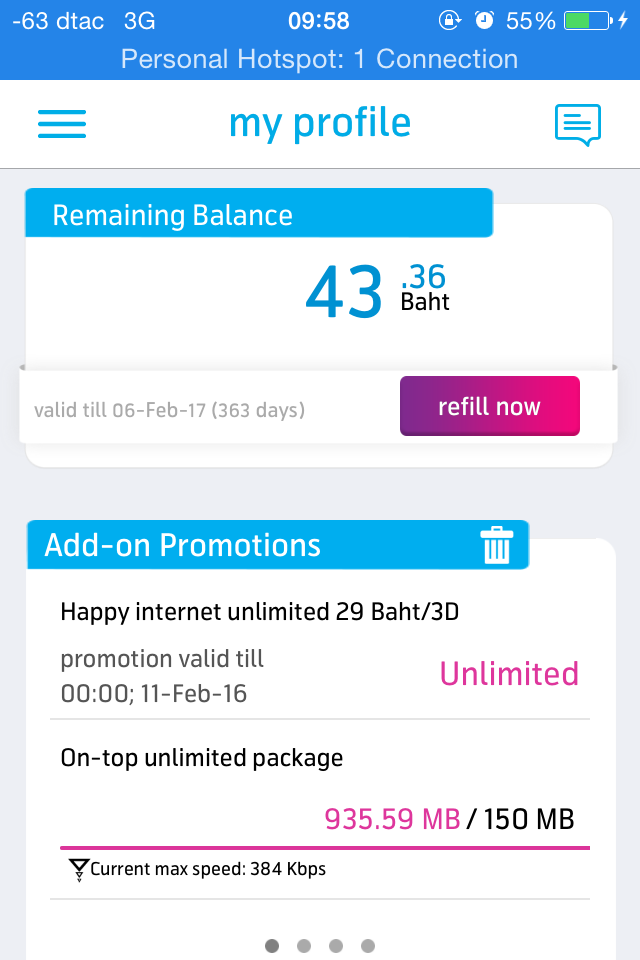Viewport: 640px width, 960px height.
Task: Jump to the fourth page dot
Action: tap(367, 946)
